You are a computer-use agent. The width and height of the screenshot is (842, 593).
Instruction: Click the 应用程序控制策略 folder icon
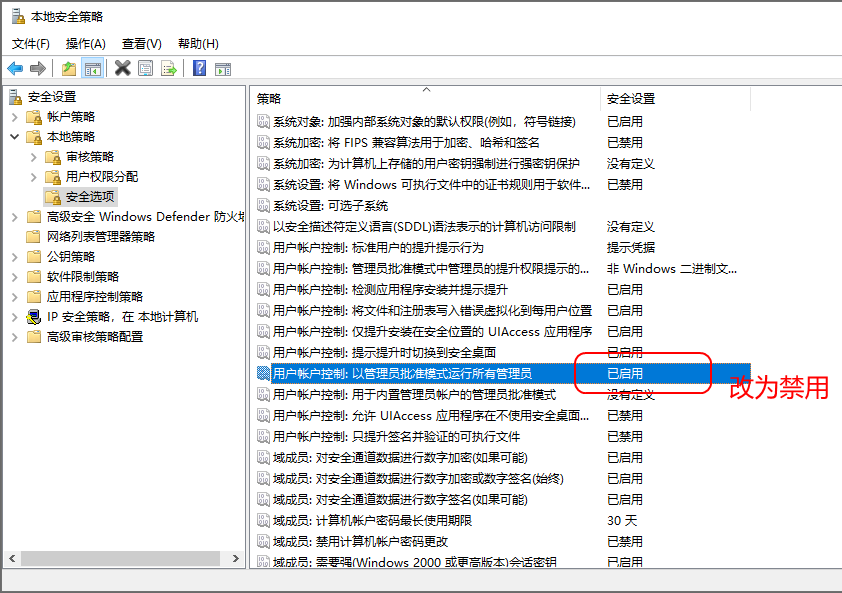click(34, 296)
